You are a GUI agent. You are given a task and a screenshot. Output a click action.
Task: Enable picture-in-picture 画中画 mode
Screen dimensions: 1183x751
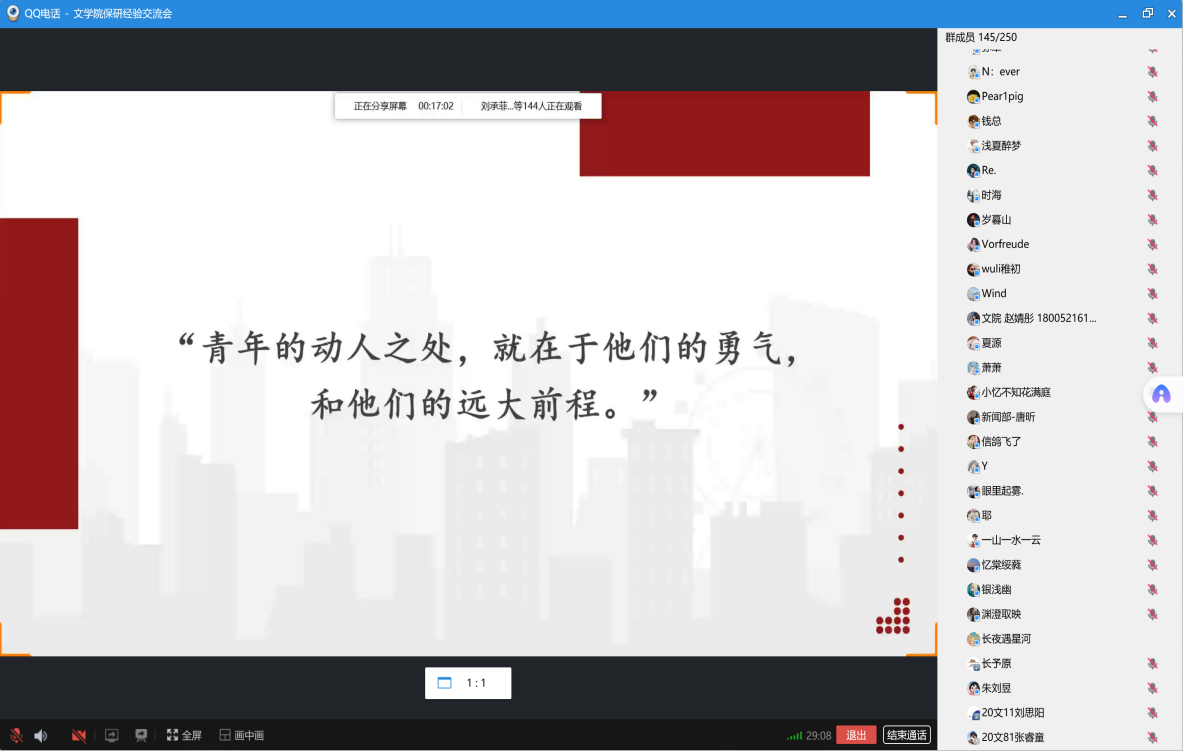(241, 736)
